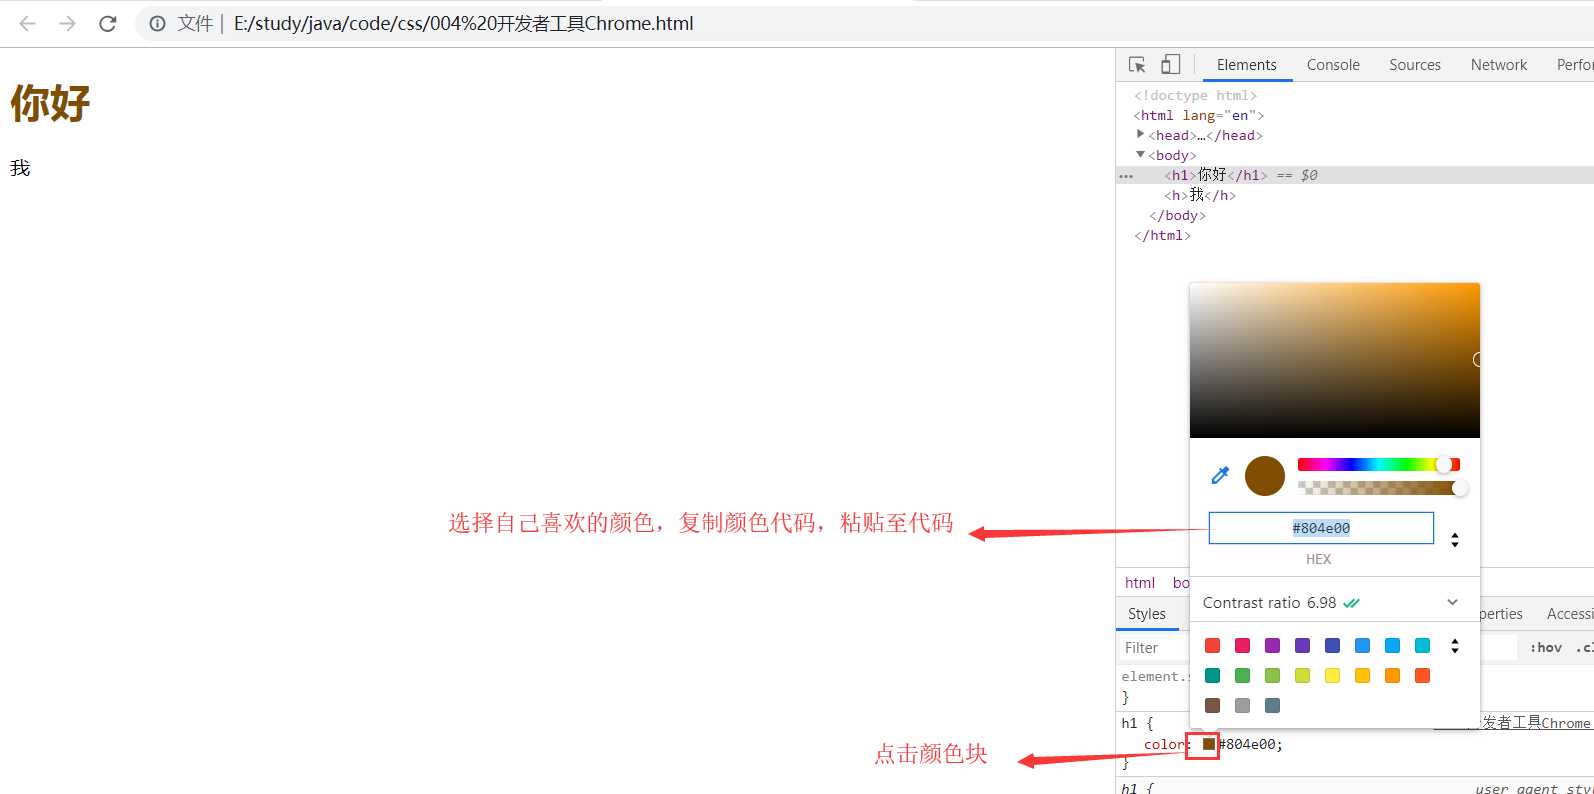The width and height of the screenshot is (1594, 794).
Task: Click the current color preview circle
Action: tap(1265, 476)
